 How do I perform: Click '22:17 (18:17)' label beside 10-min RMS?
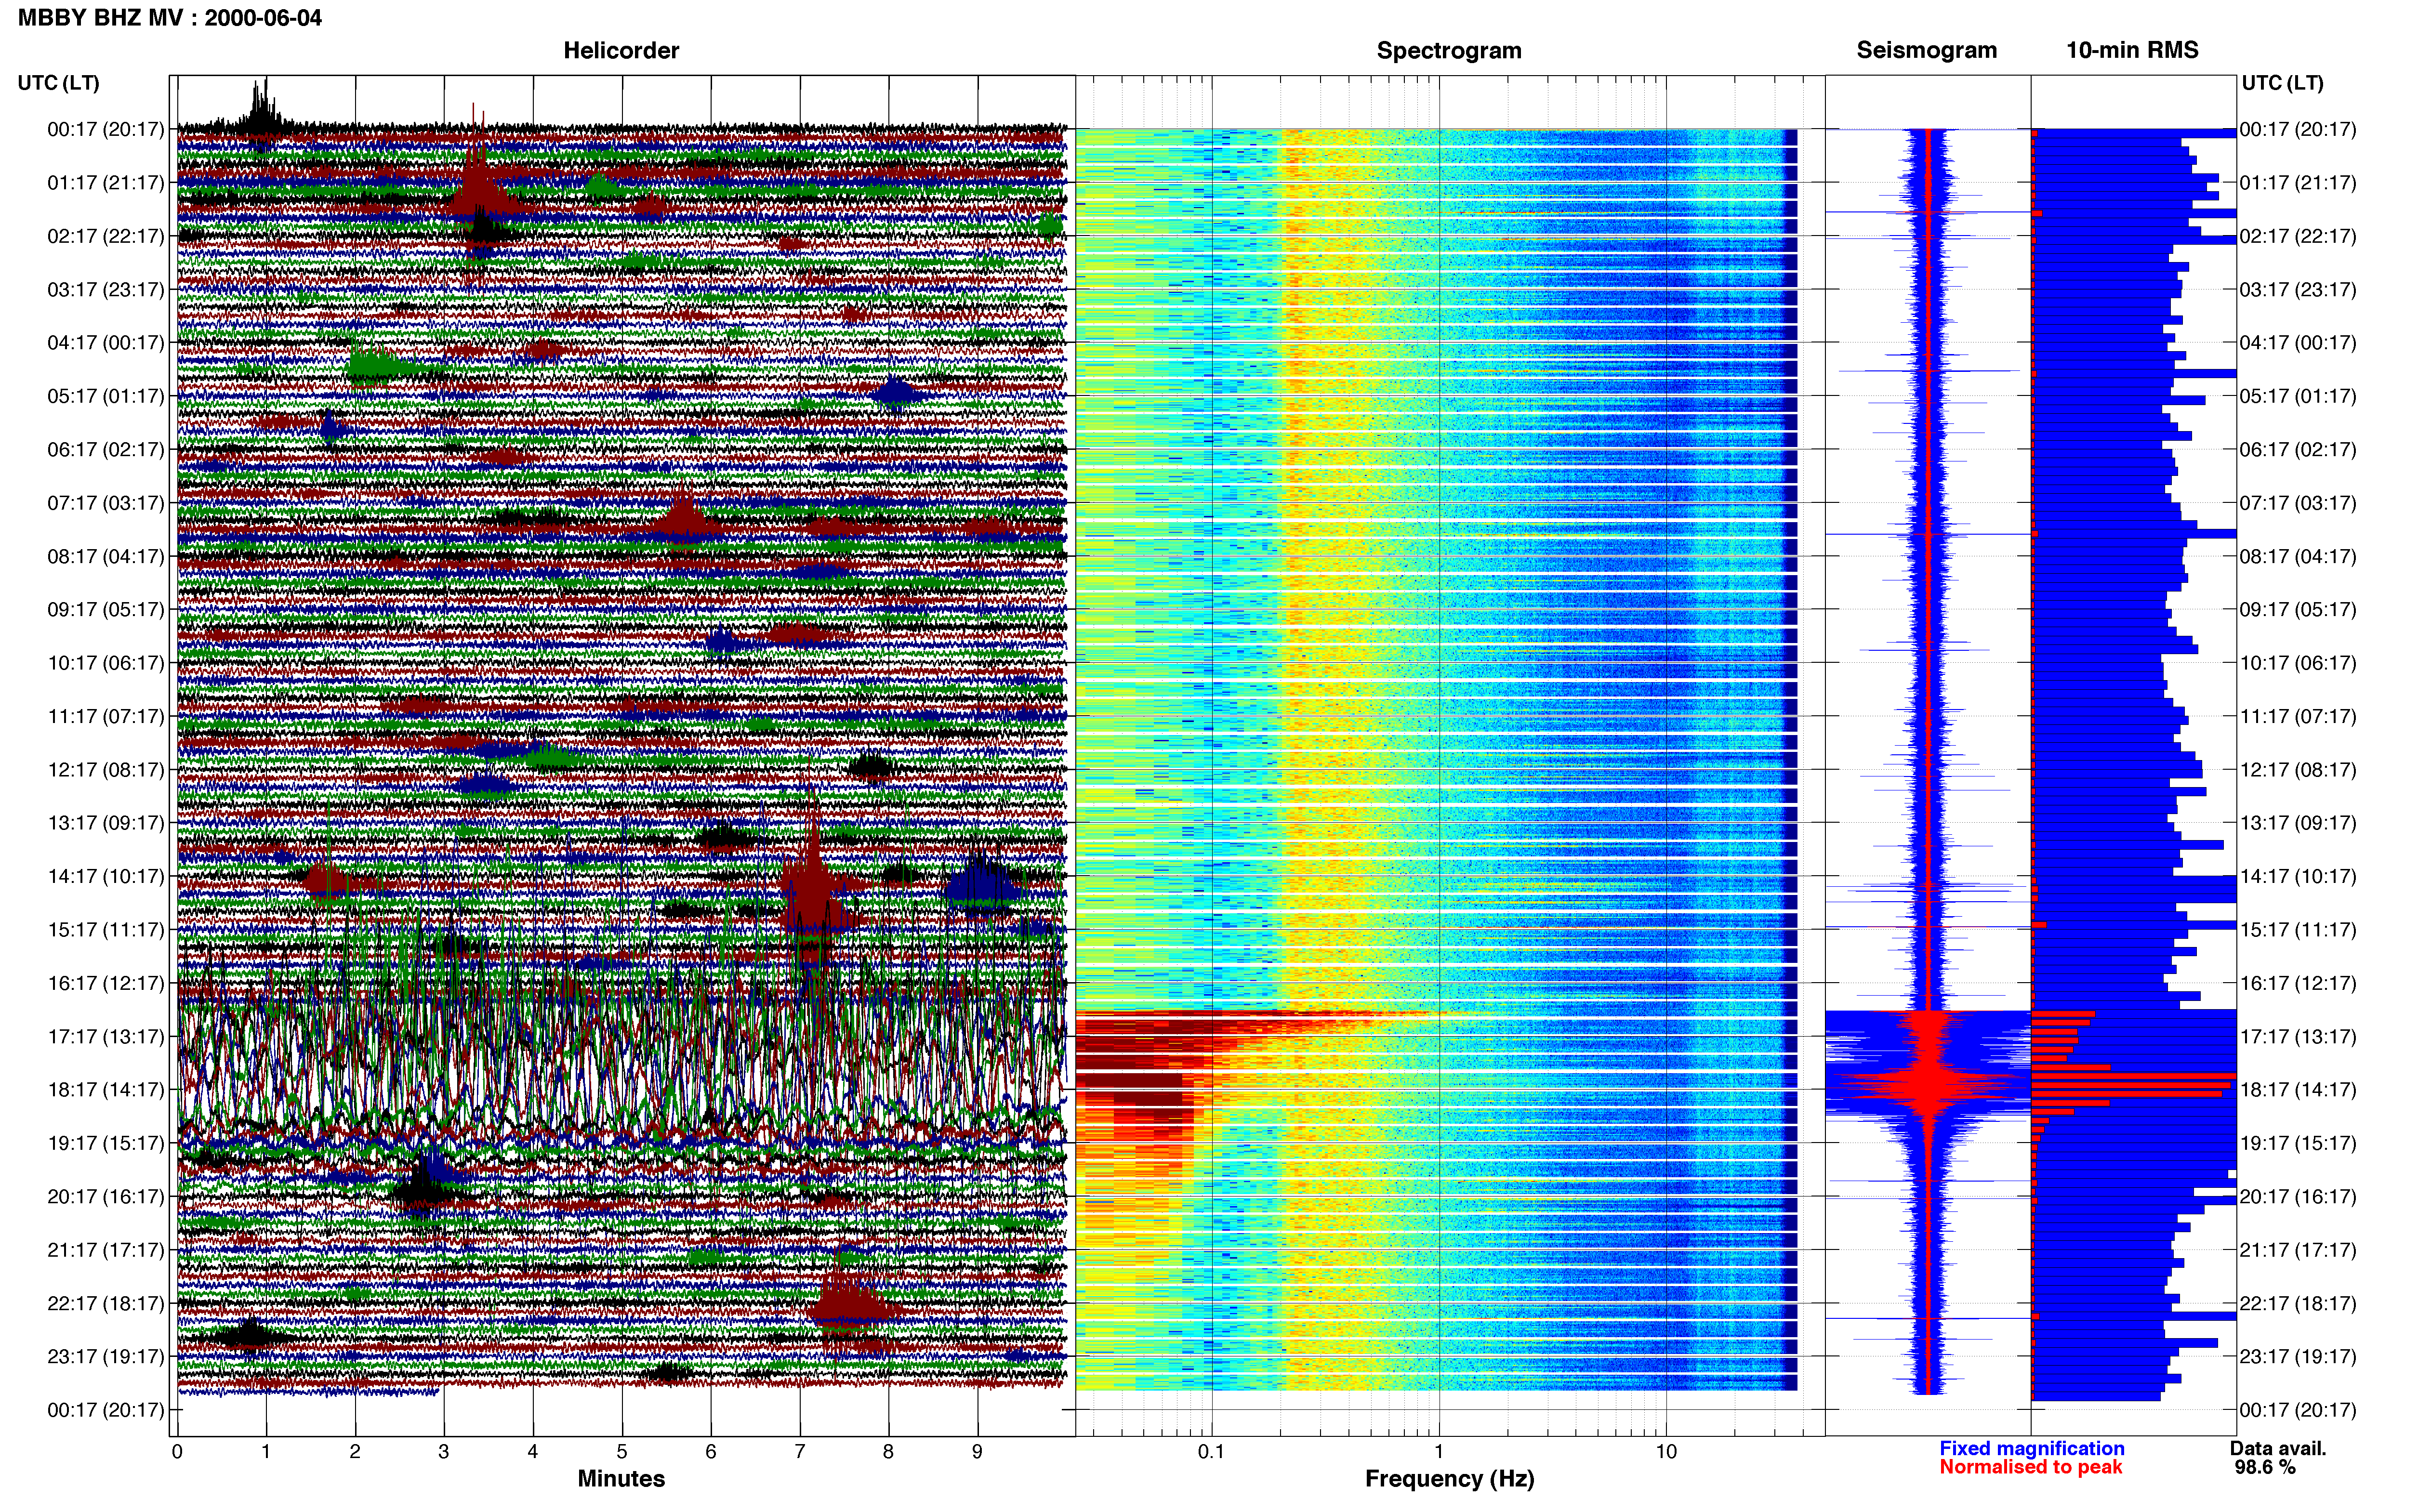(x=2298, y=1304)
